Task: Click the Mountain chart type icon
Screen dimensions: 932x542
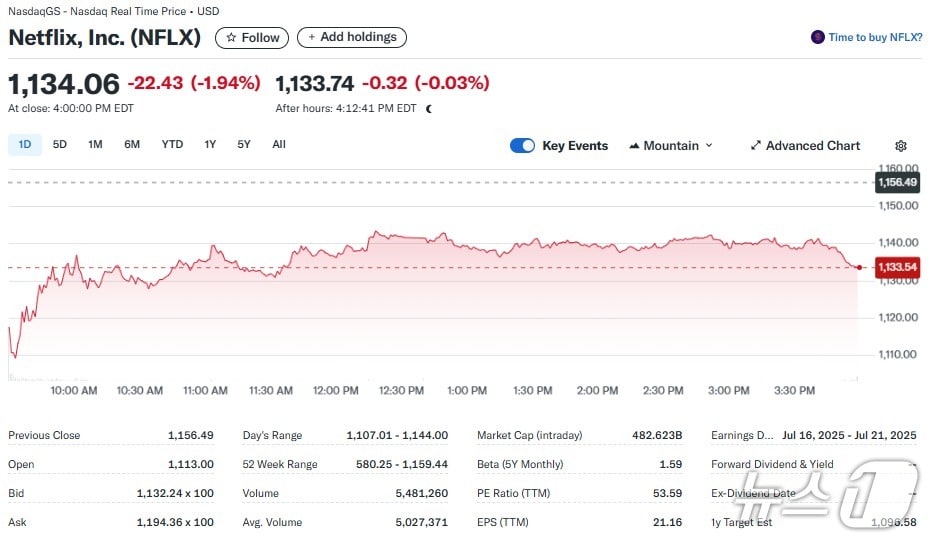Action: coord(634,146)
